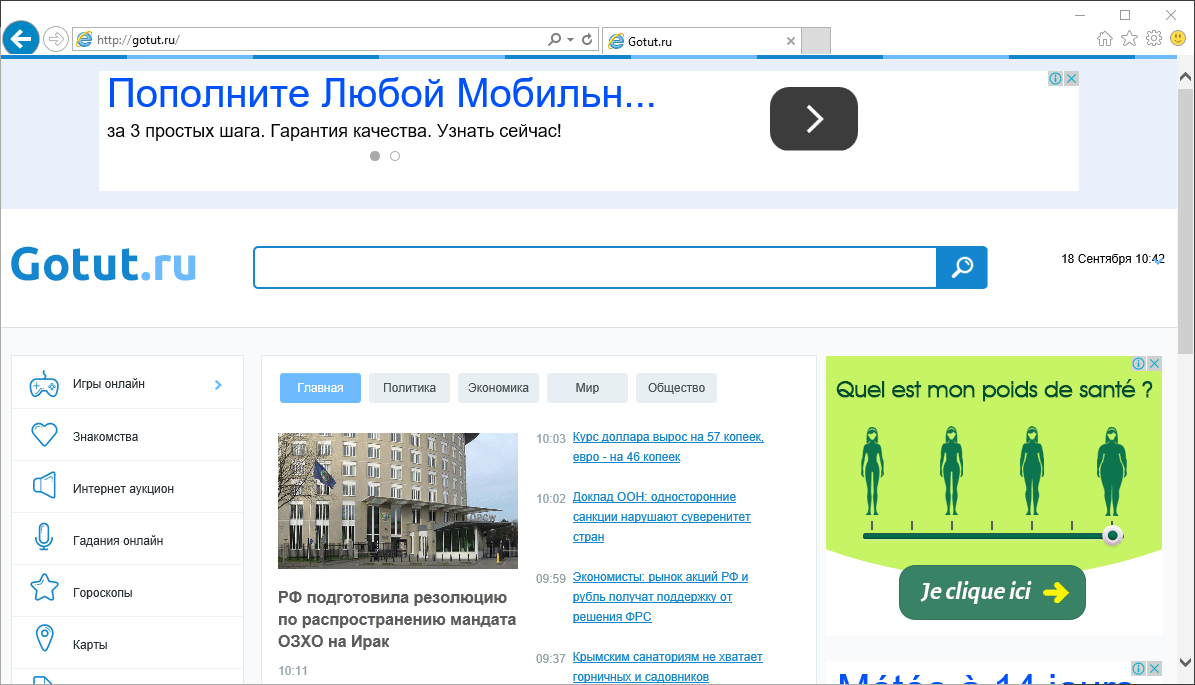Screen dimensions: 1195x685
Task: Open headline about РФ резолюцию ОЗХО
Action: tap(397, 619)
